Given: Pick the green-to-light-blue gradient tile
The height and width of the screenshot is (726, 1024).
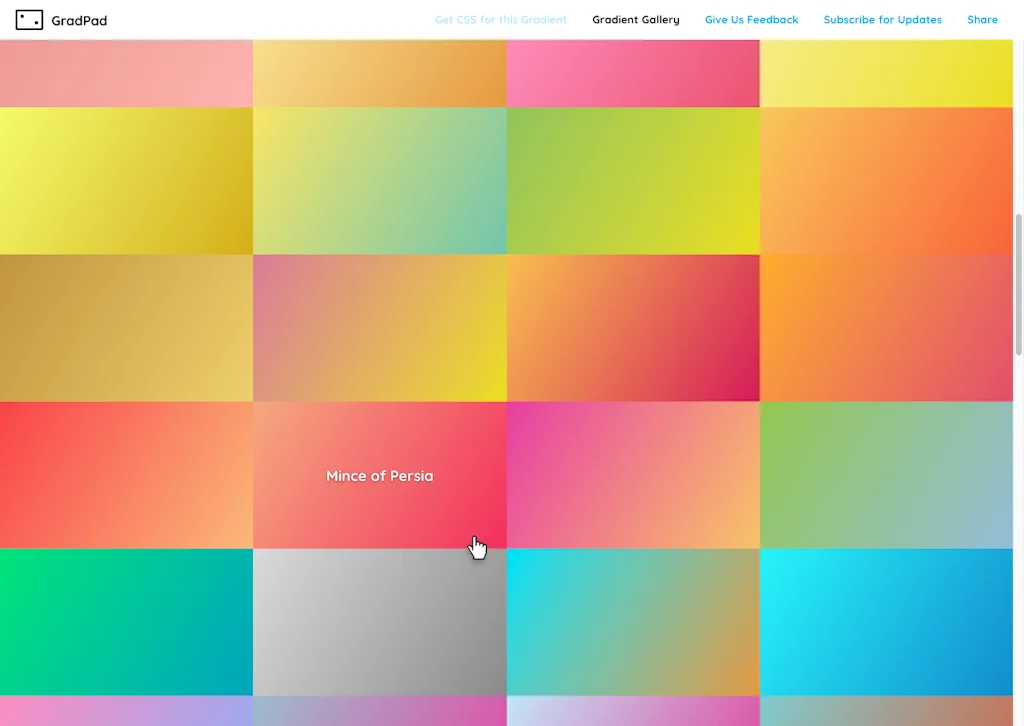Looking at the screenshot, I should point(886,475).
